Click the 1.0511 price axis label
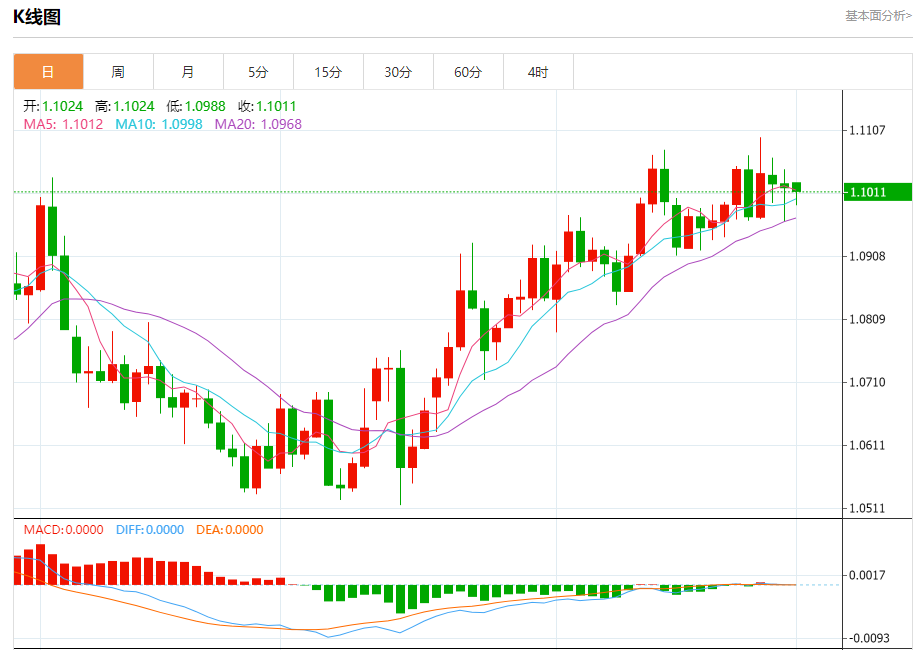Viewport: 919px width, 650px height. (x=867, y=508)
